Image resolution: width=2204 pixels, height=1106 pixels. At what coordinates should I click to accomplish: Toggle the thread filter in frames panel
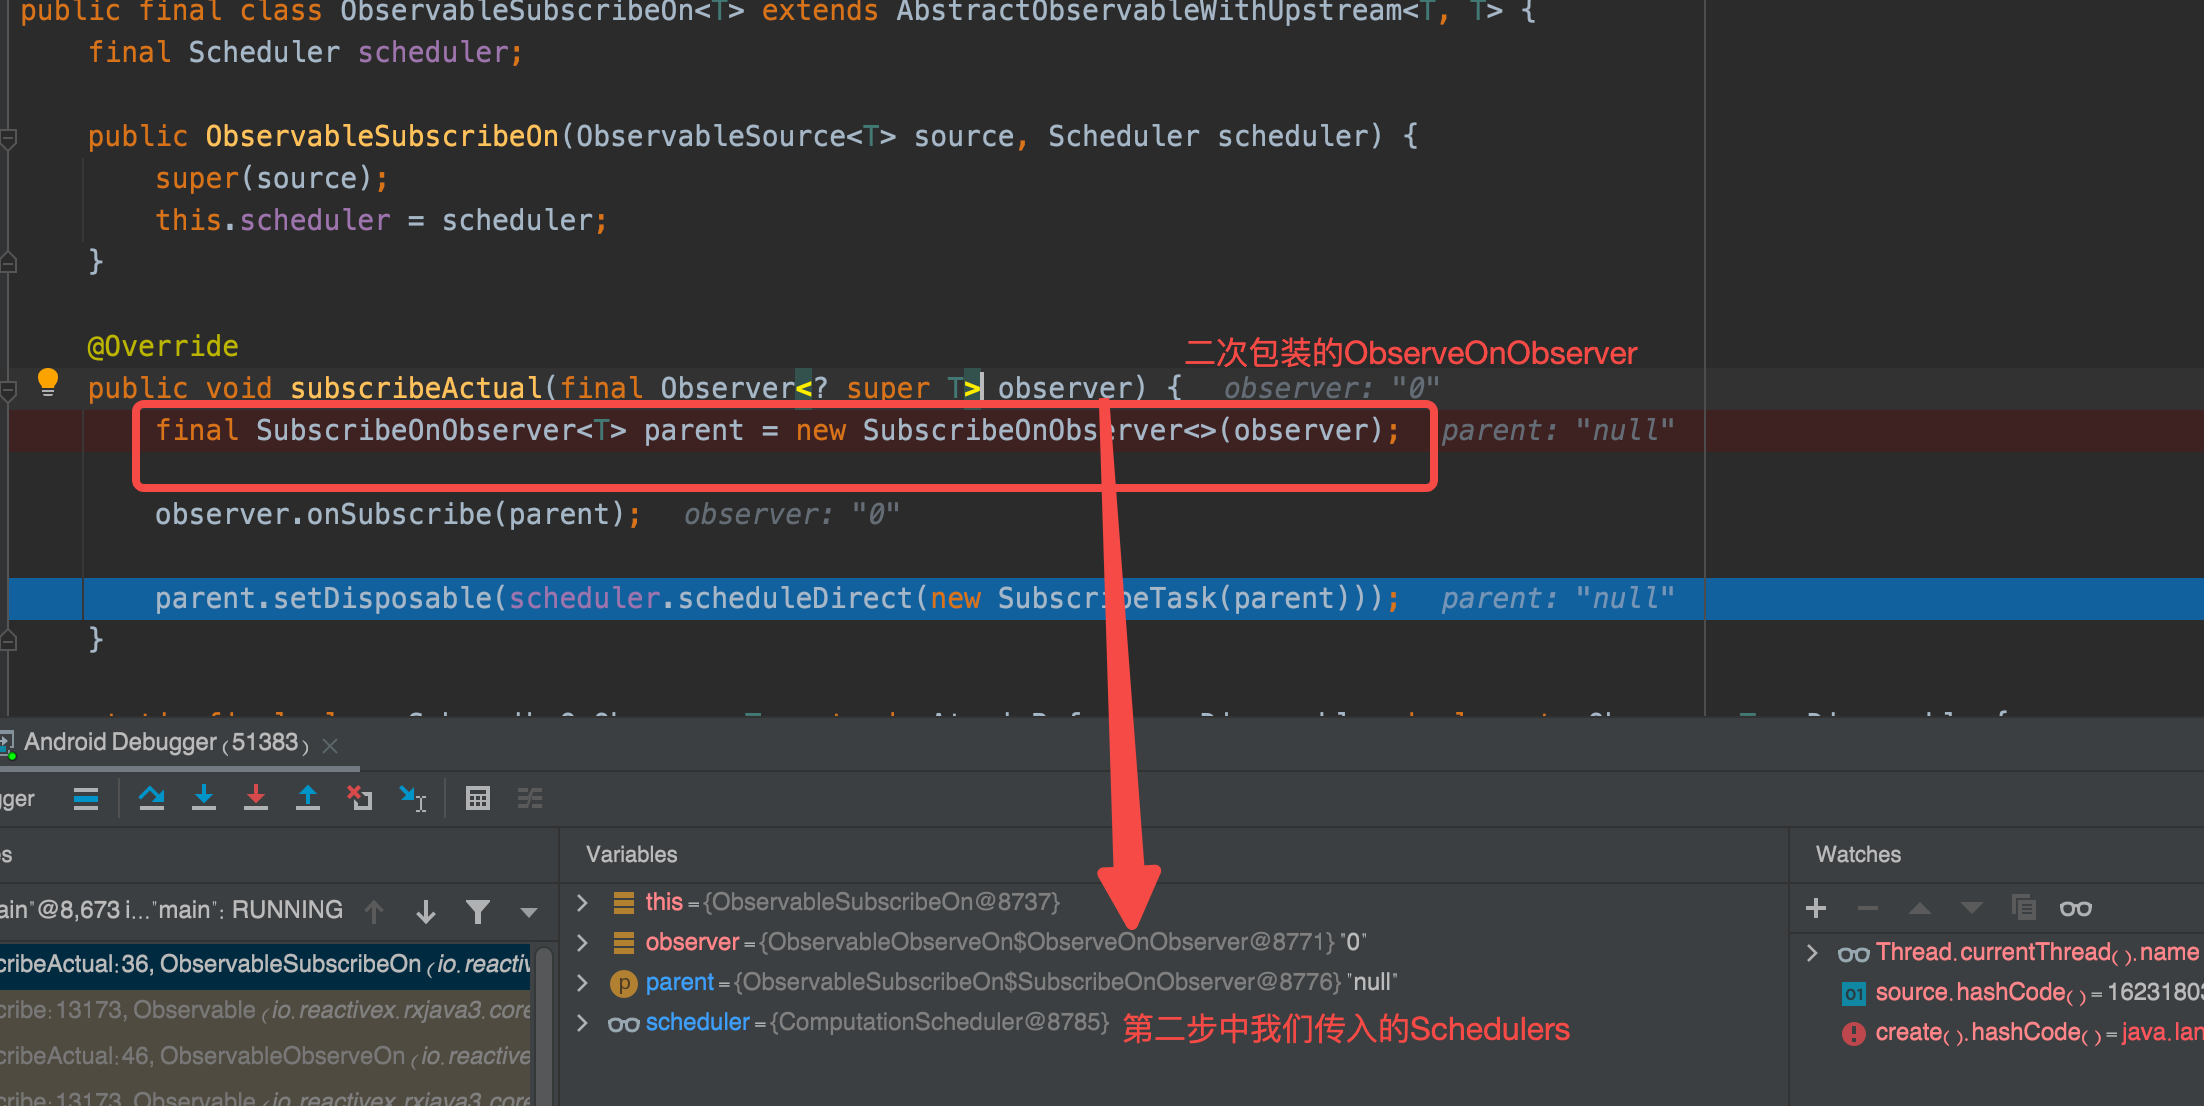(x=478, y=910)
